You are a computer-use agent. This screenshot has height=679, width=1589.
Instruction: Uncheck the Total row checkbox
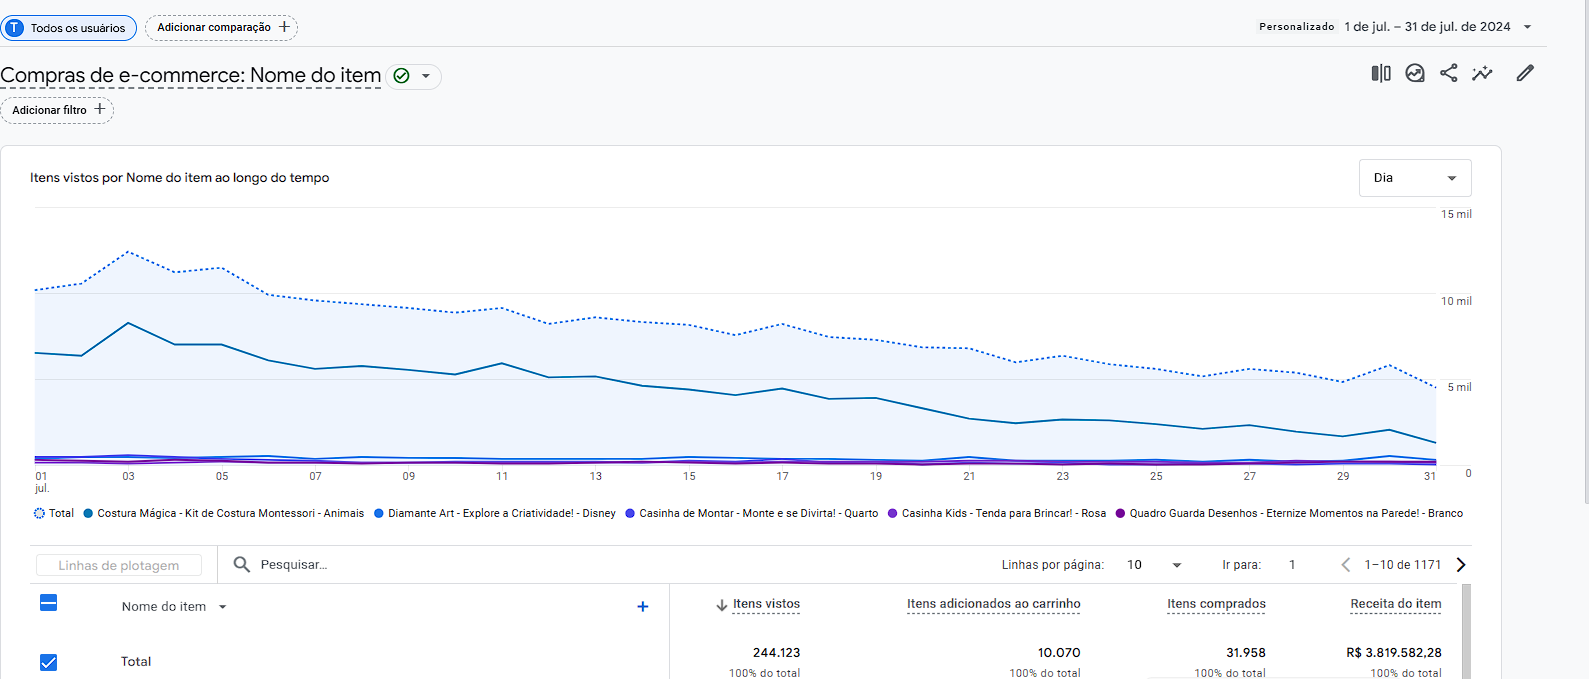[x=48, y=662]
